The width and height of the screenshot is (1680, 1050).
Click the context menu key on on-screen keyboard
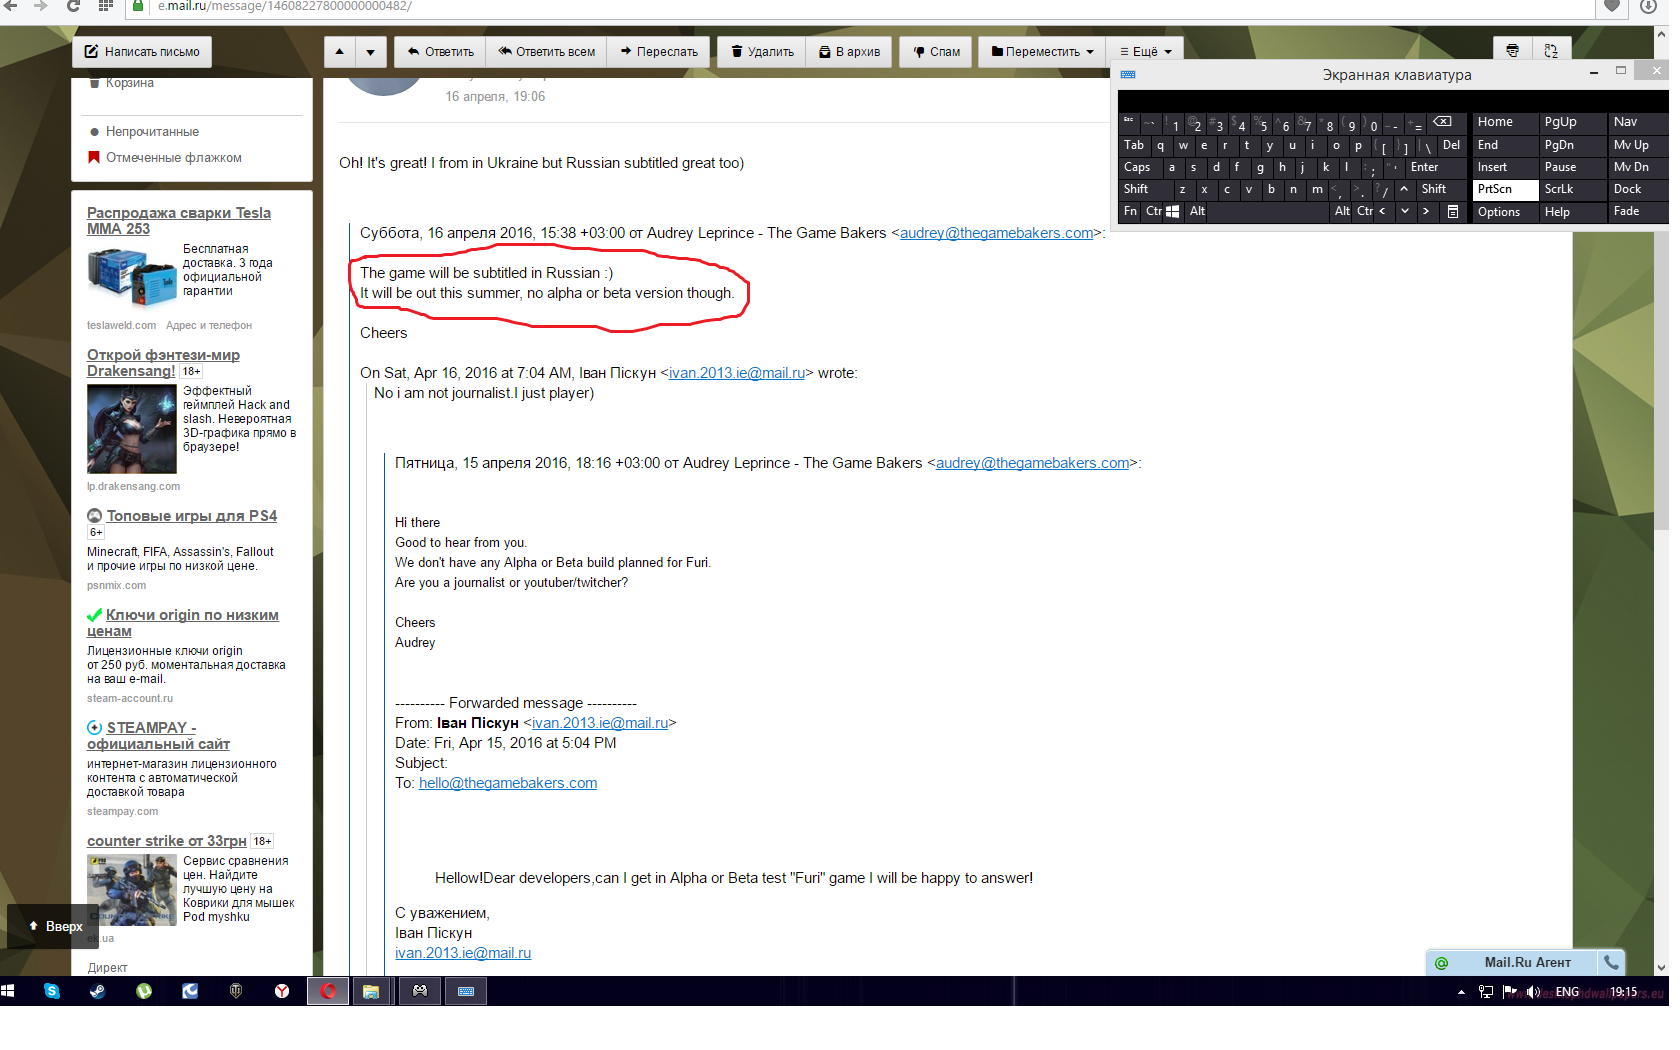(x=1453, y=212)
